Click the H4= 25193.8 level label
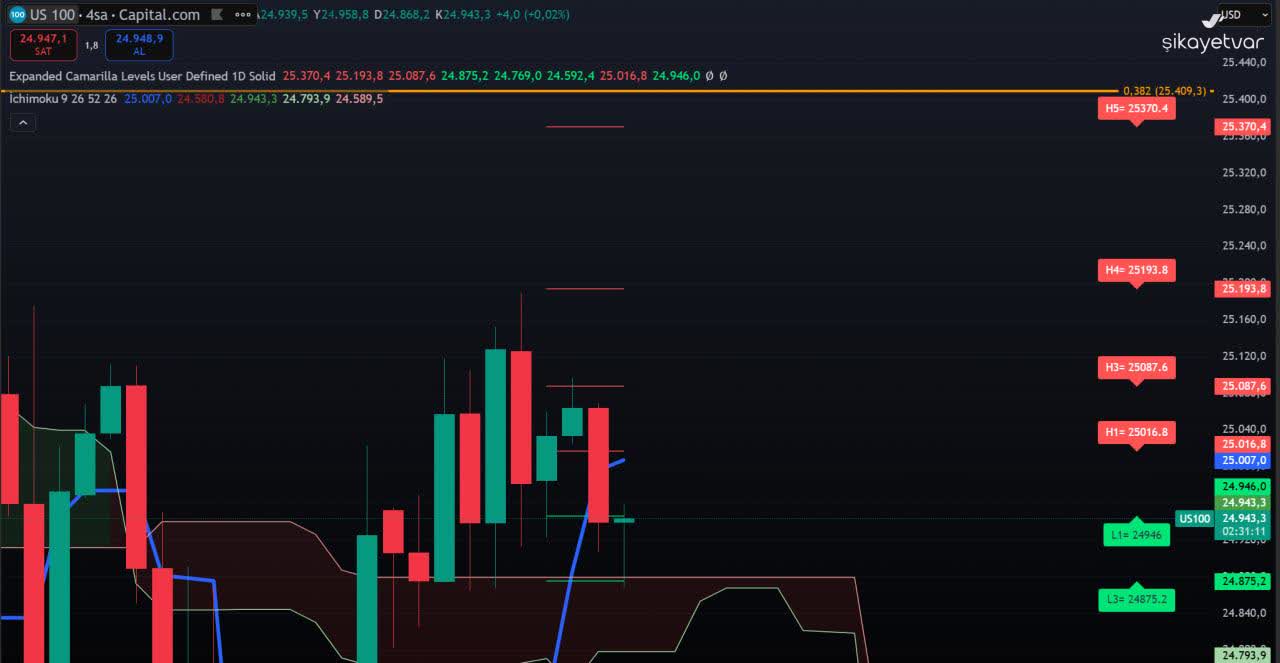 coord(1136,270)
